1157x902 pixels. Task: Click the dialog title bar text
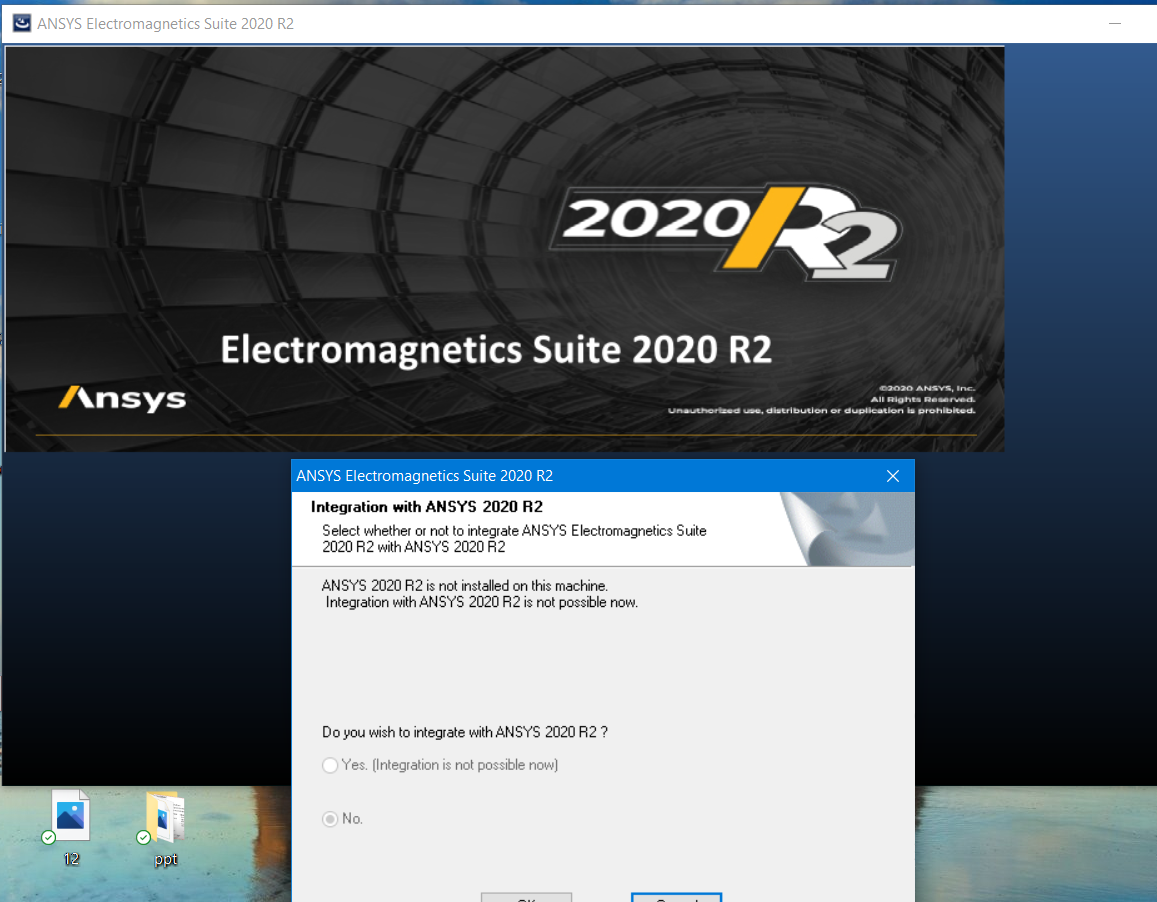point(424,476)
